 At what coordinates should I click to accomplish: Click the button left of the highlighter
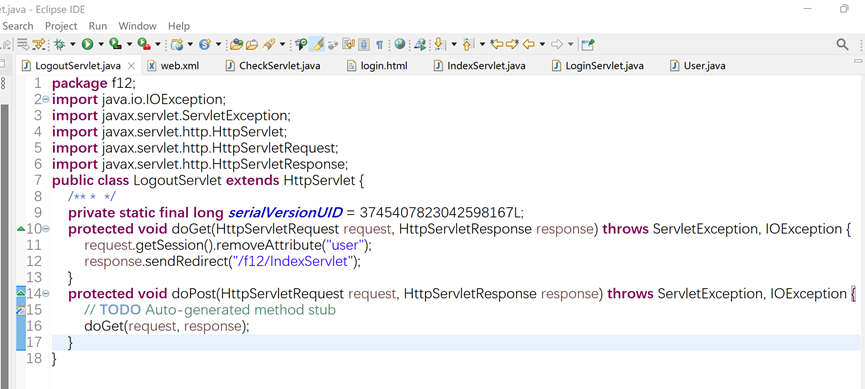(x=301, y=44)
